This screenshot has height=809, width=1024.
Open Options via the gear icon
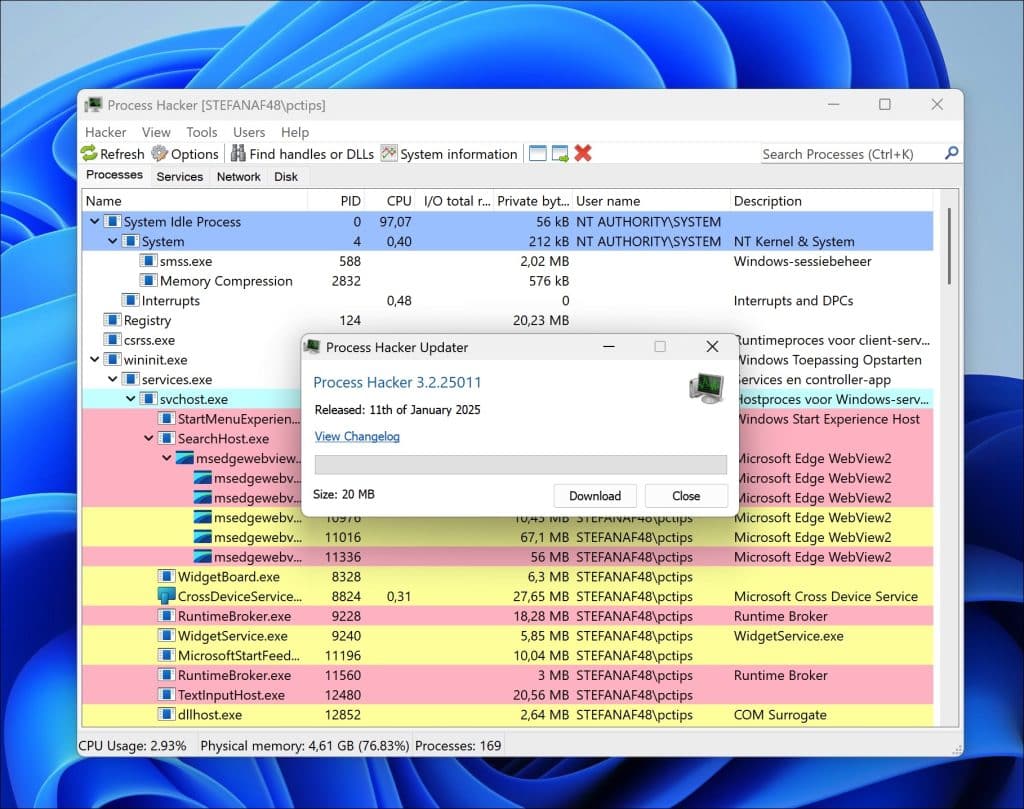(x=160, y=154)
